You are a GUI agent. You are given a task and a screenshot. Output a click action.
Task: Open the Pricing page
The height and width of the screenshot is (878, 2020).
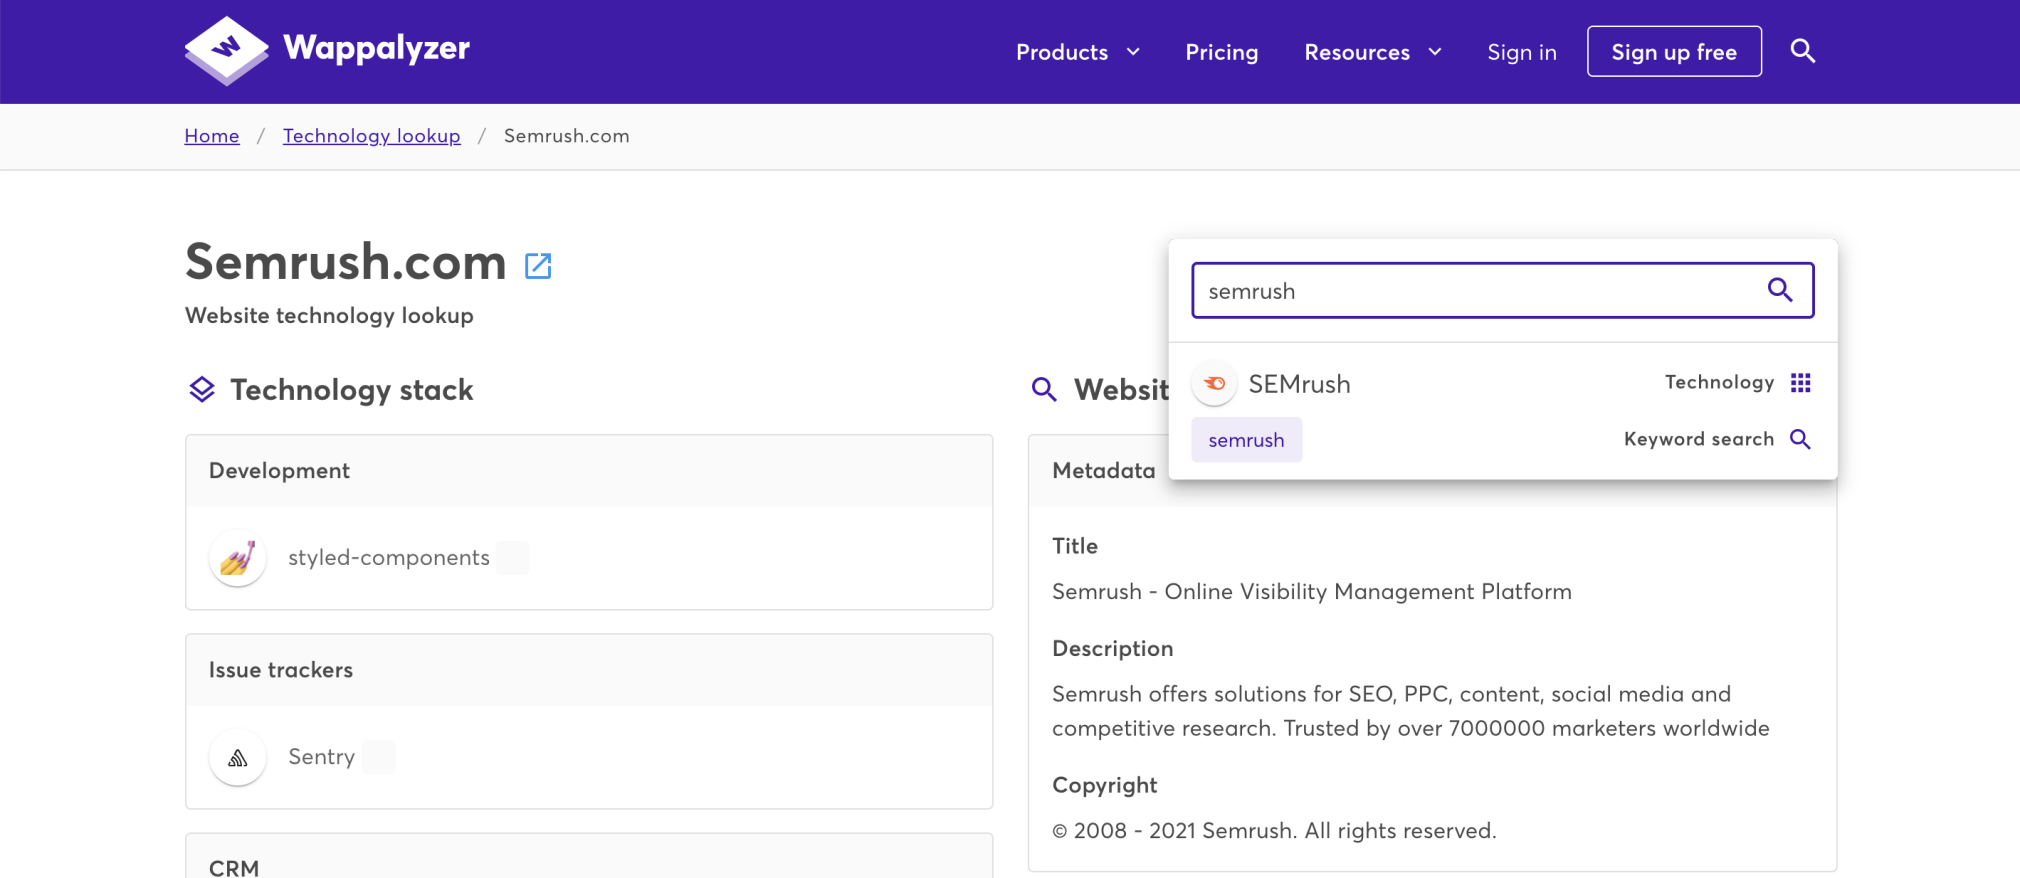[x=1222, y=52]
